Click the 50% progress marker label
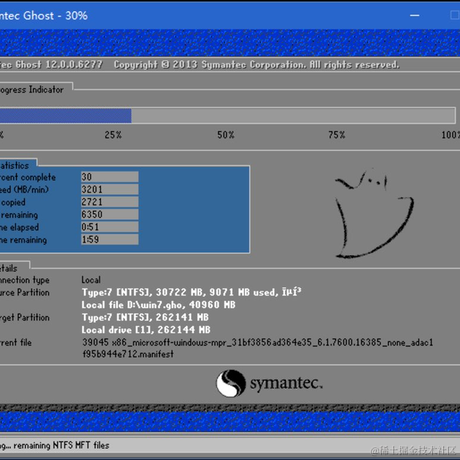460x460 pixels. click(x=226, y=135)
